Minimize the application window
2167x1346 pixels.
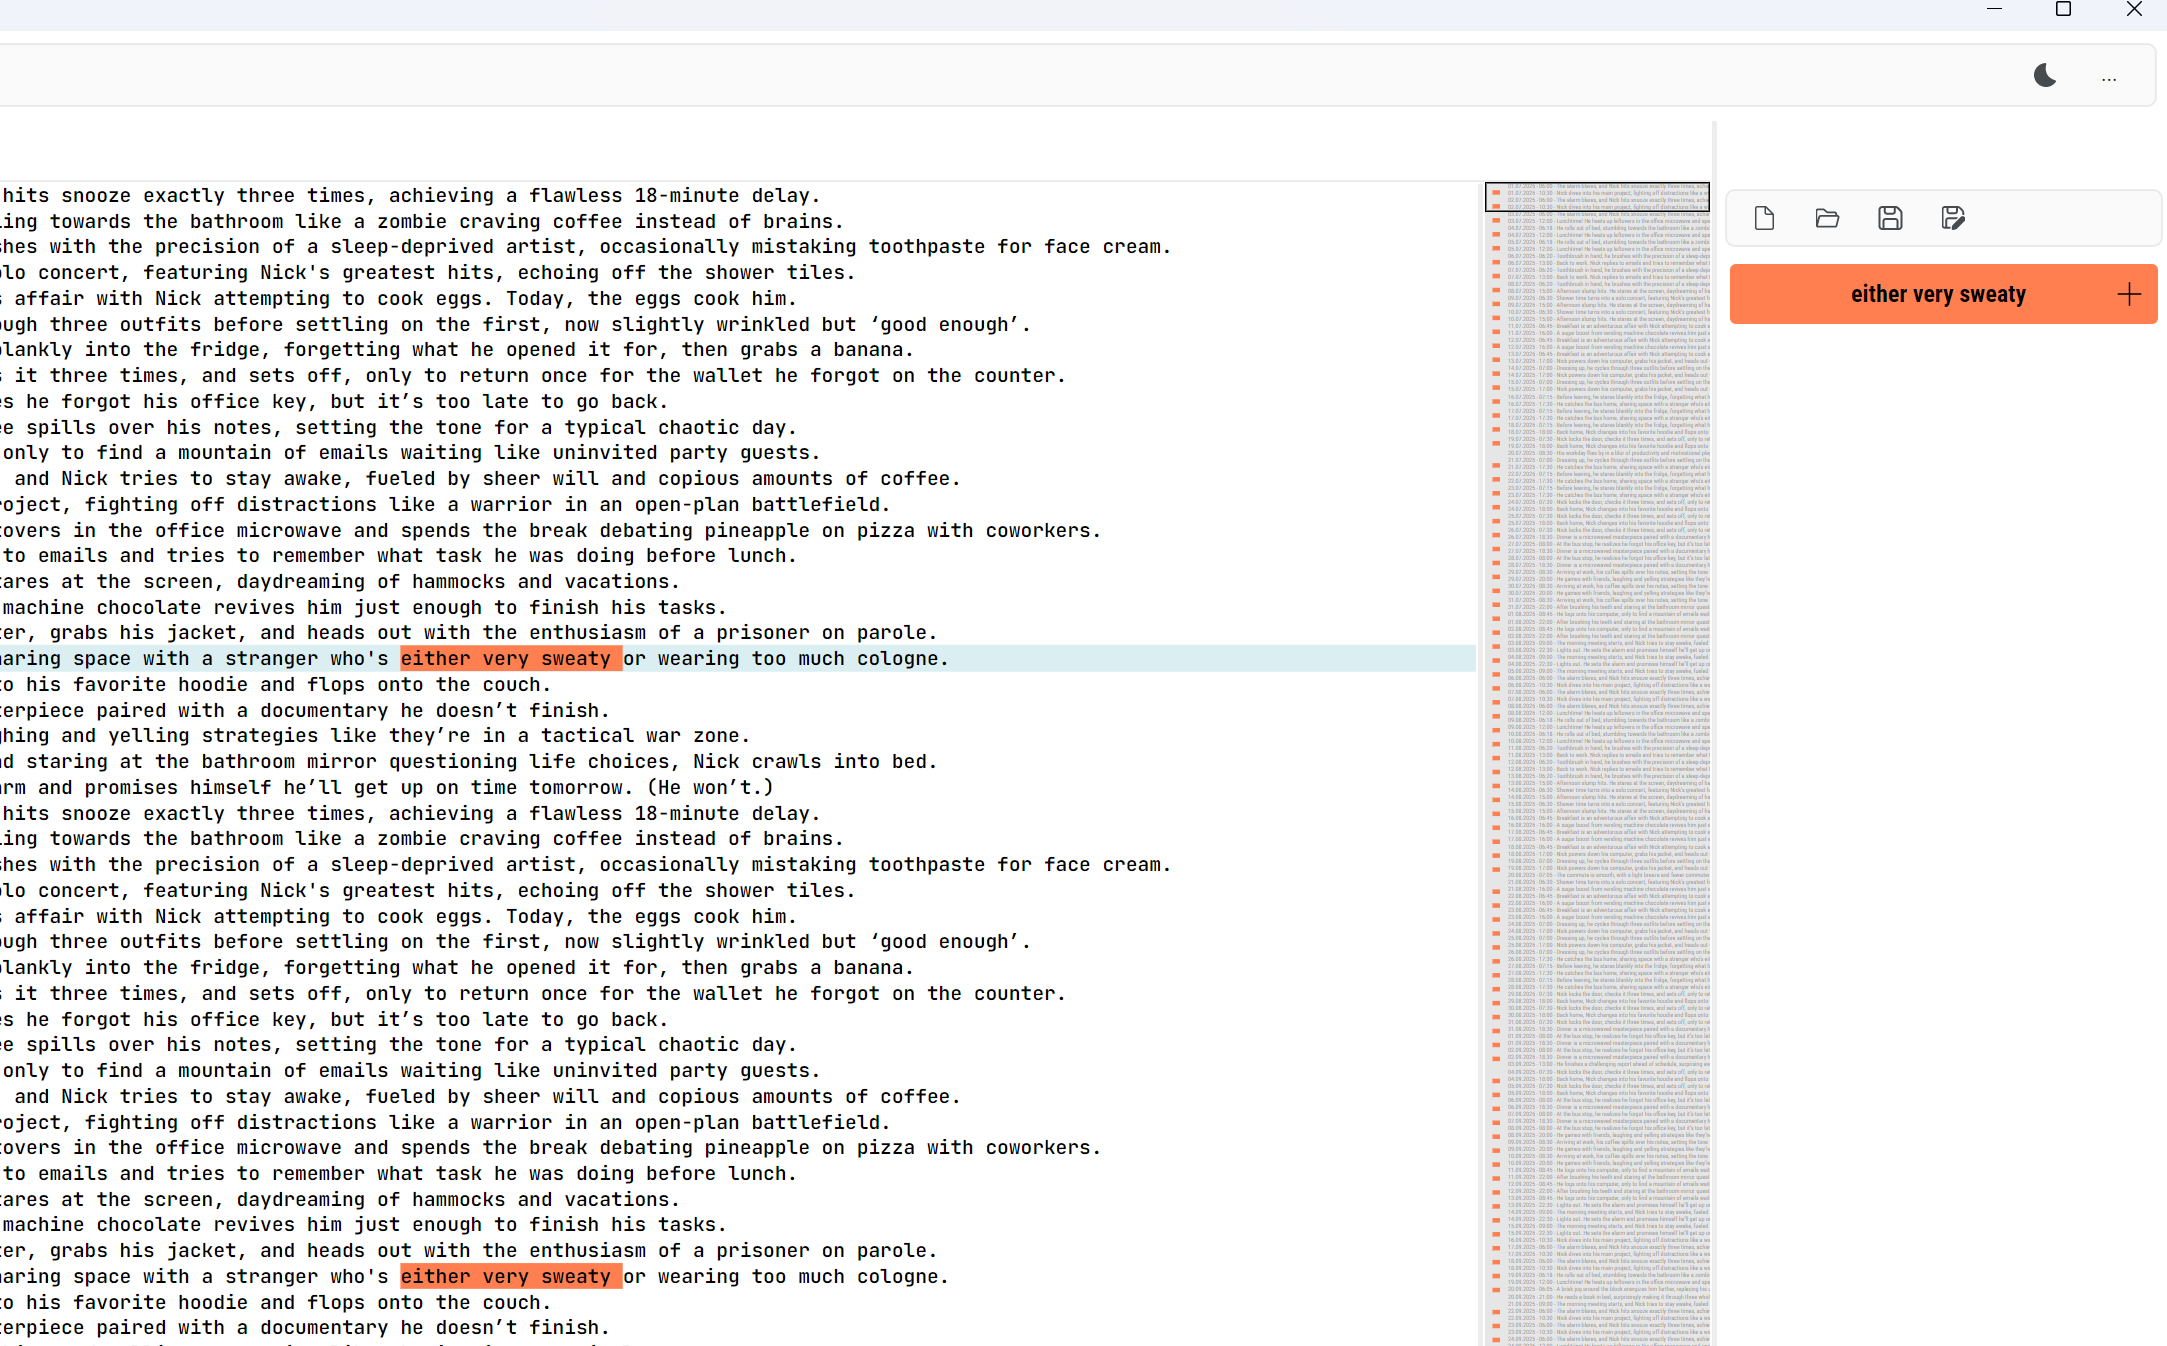pos(1994,10)
